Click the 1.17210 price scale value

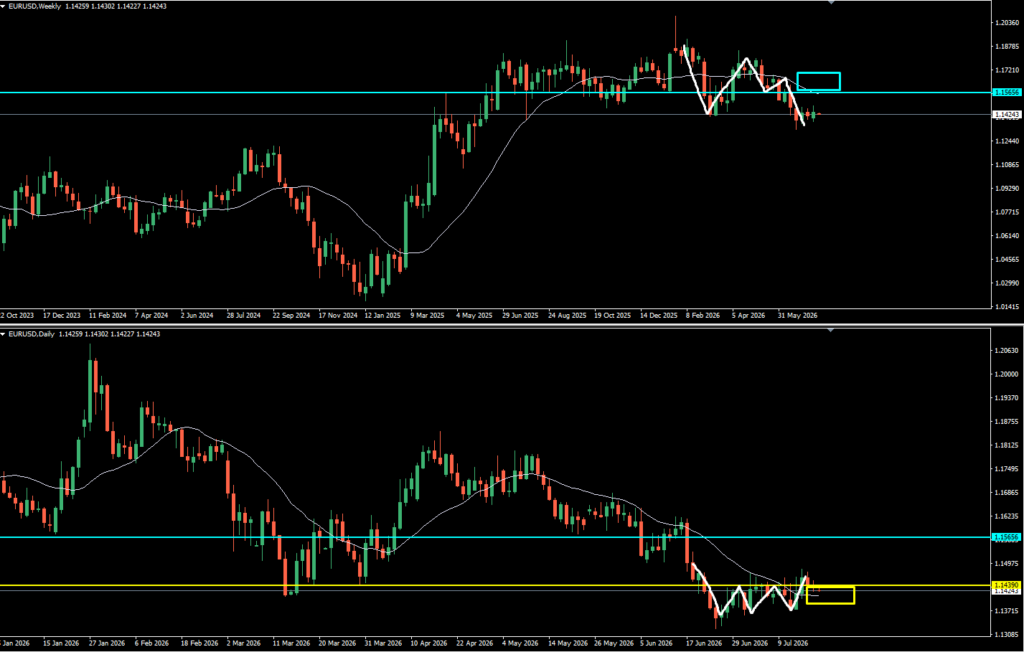click(x=1006, y=70)
